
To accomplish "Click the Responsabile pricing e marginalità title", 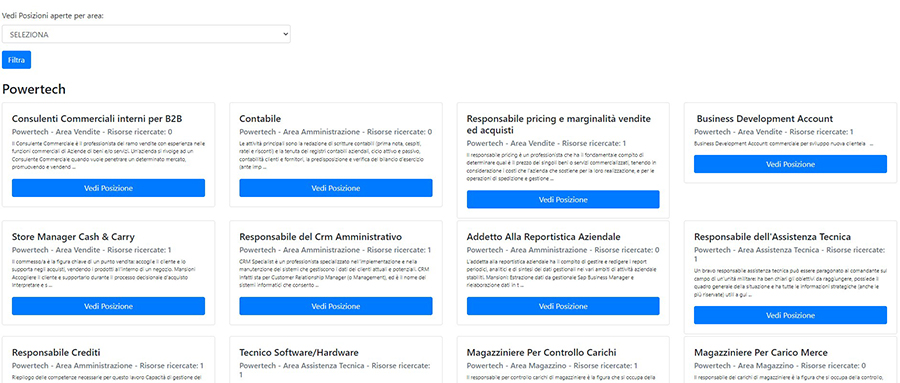I will pyautogui.click(x=558, y=125).
